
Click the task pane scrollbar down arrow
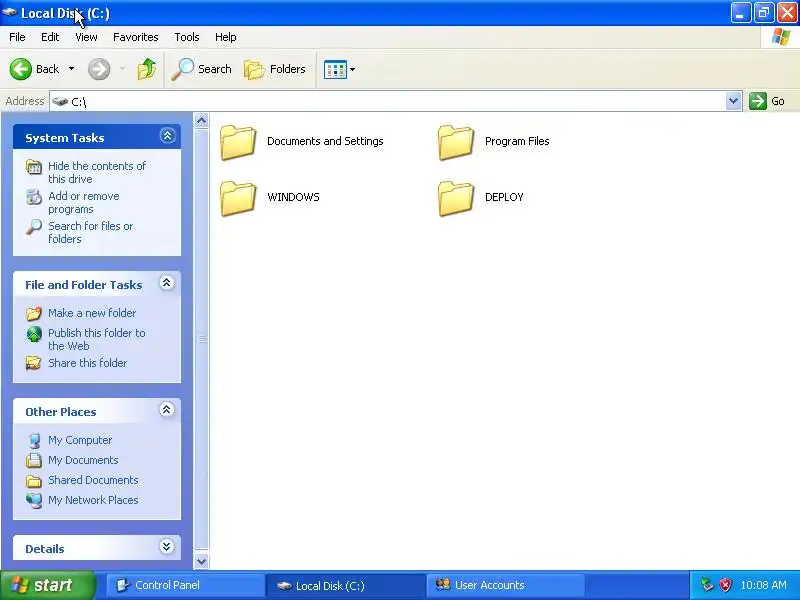[x=202, y=561]
